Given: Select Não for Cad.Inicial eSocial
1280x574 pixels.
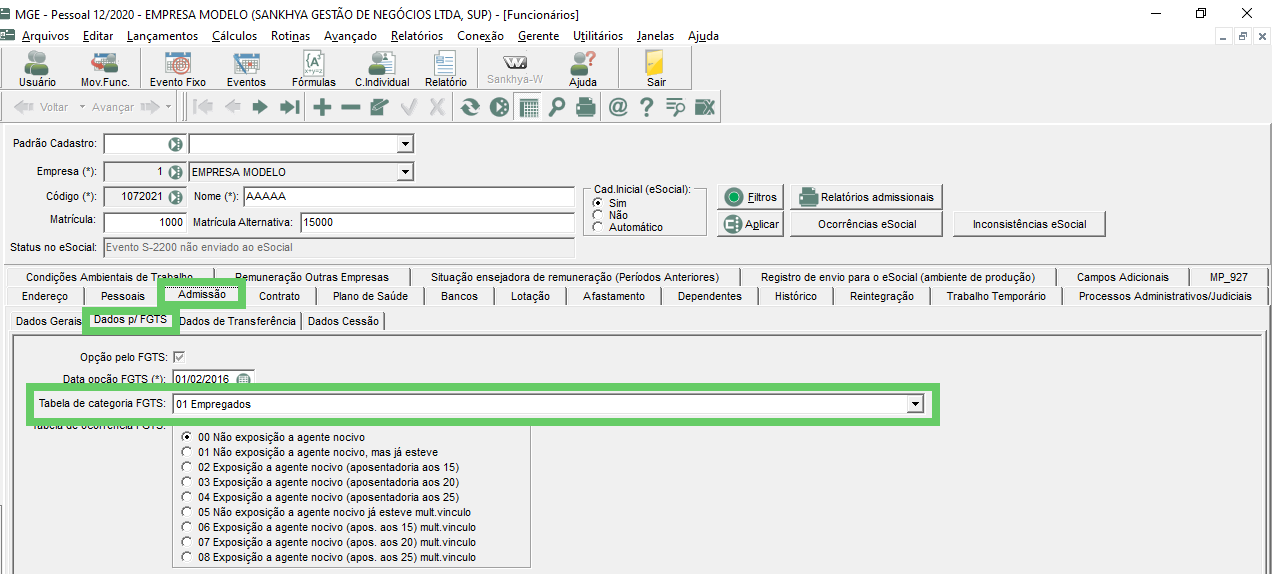Looking at the screenshot, I should 597,215.
